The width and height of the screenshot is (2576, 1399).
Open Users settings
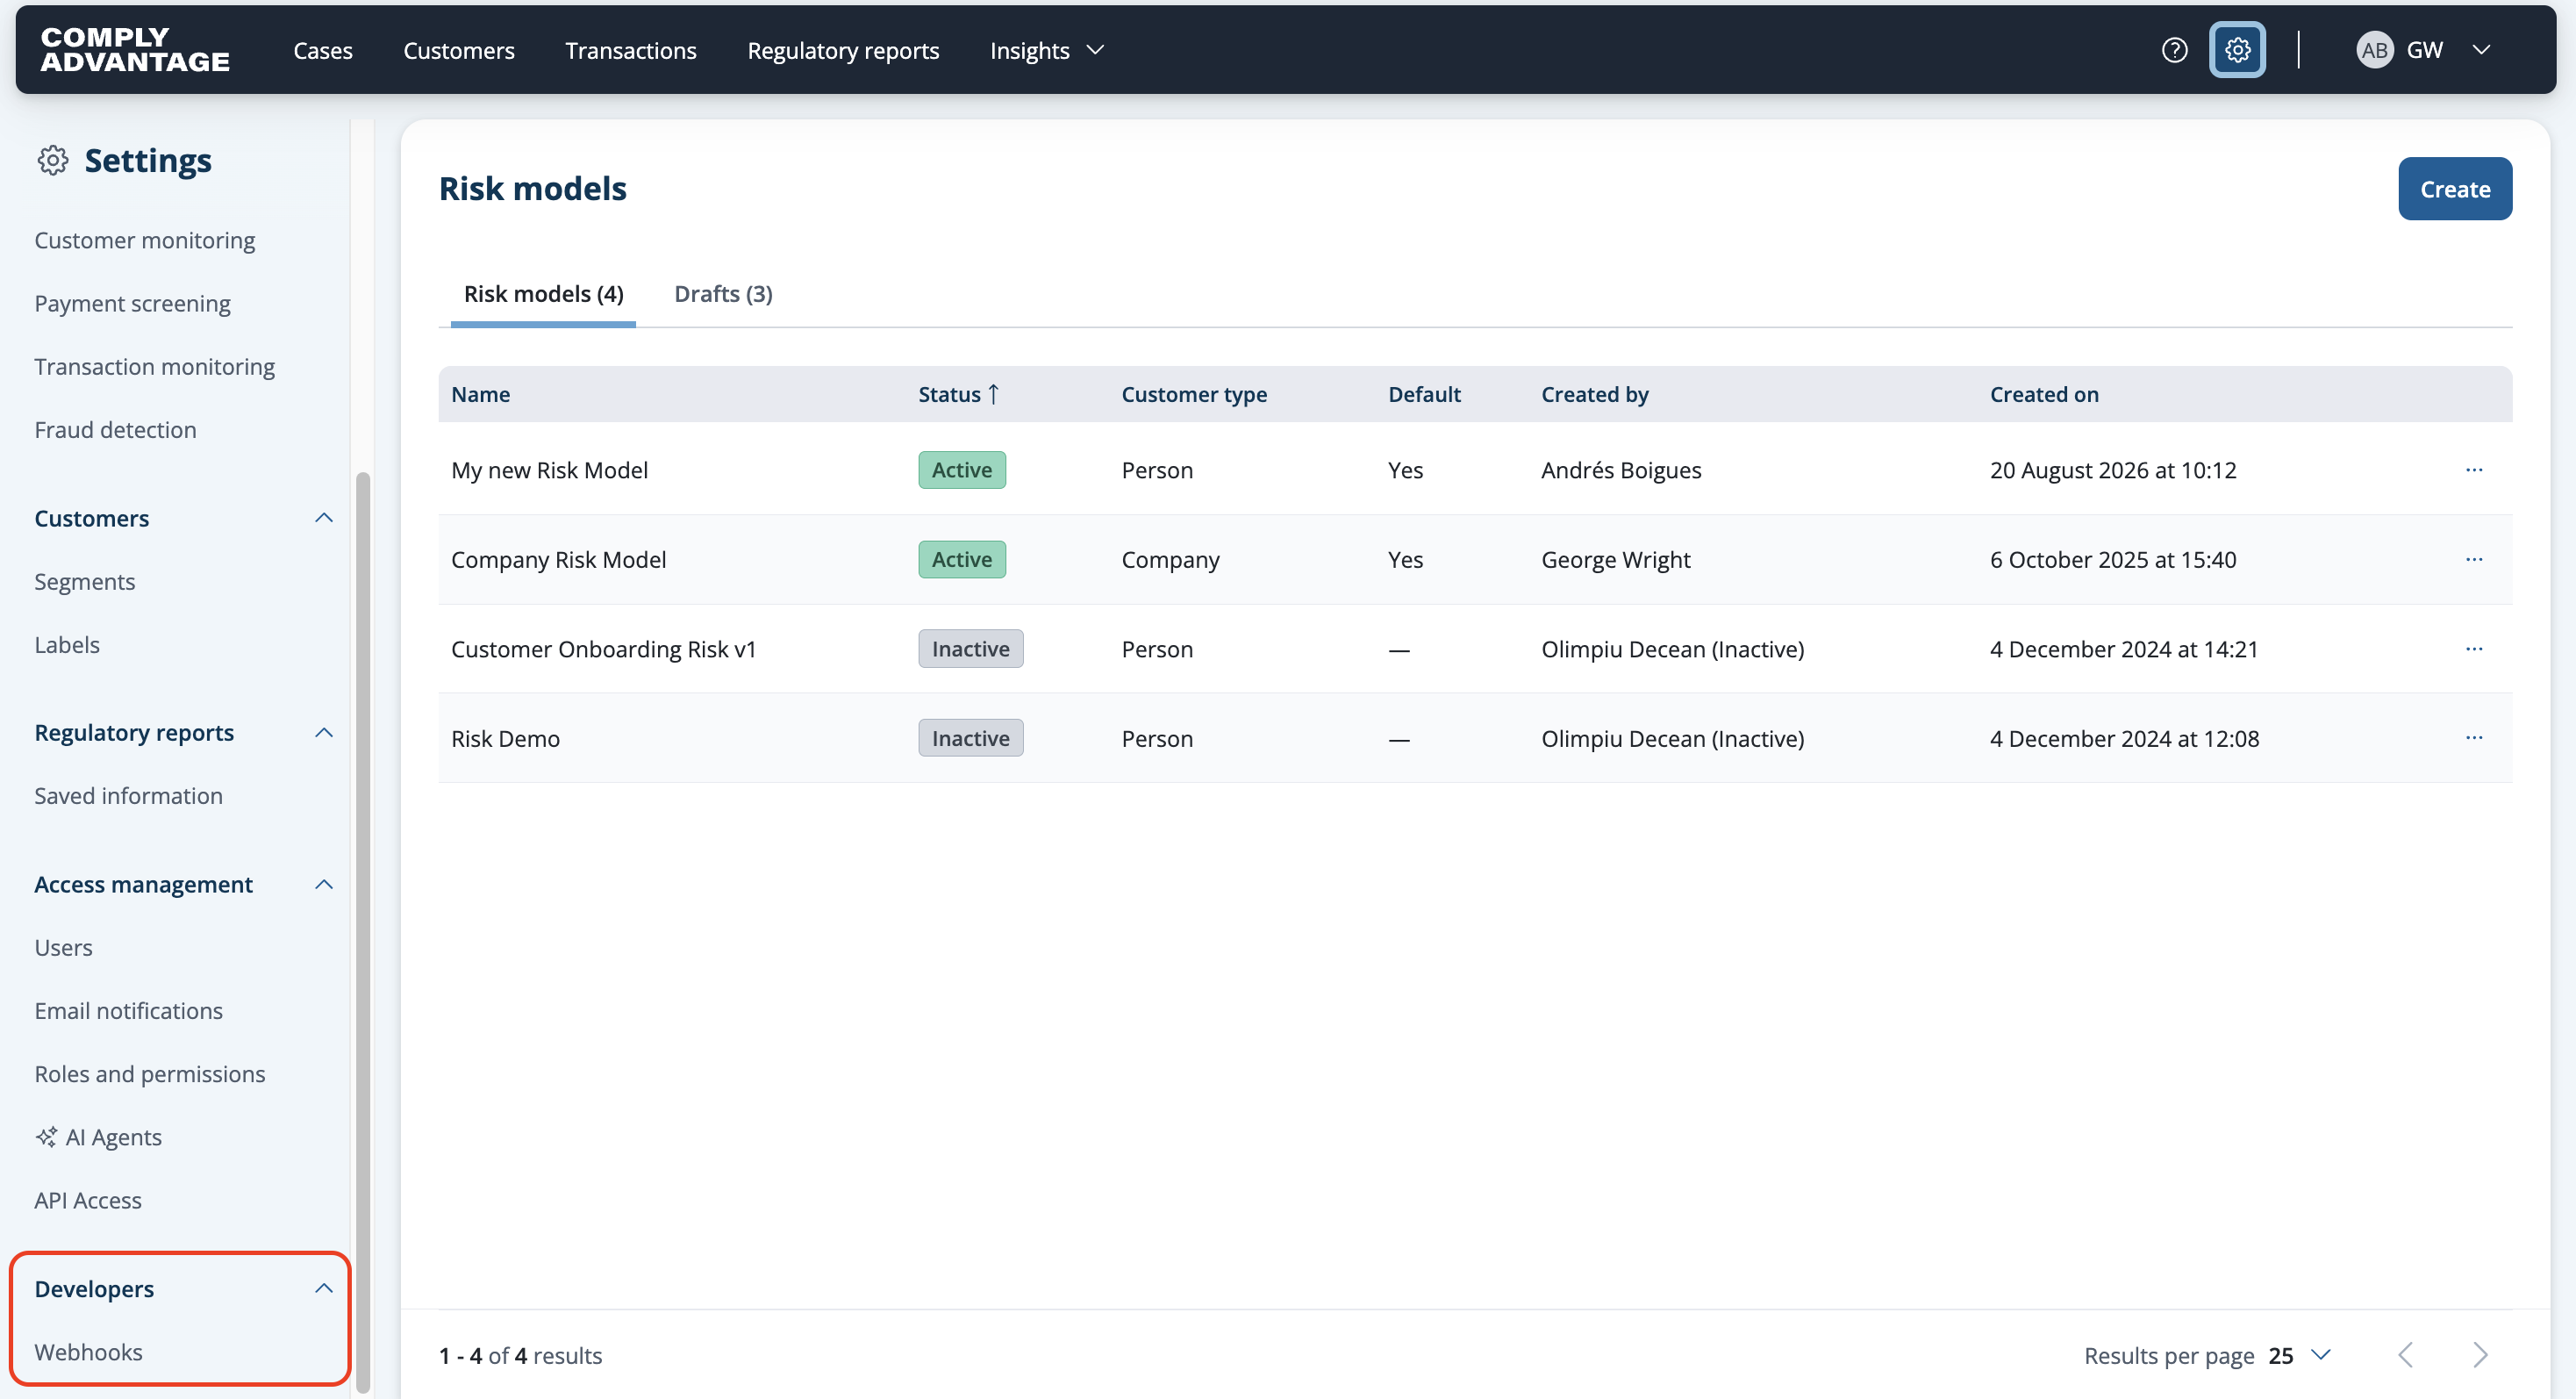point(64,947)
